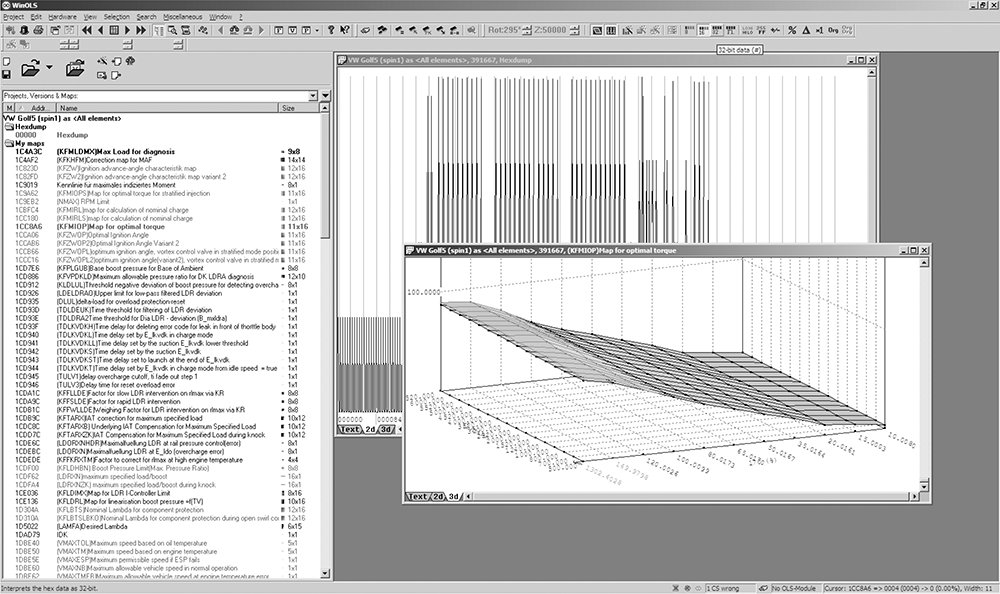Viewport: 1000px width, 594px height.
Task: Open the Hardware menu
Action: [x=62, y=17]
